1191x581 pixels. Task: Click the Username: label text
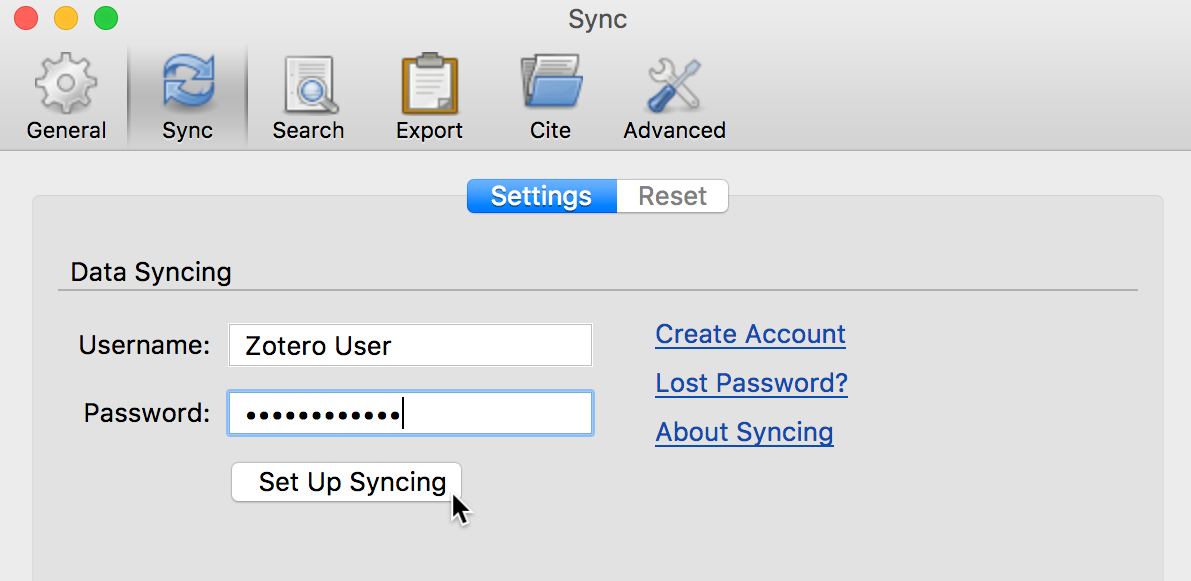144,346
